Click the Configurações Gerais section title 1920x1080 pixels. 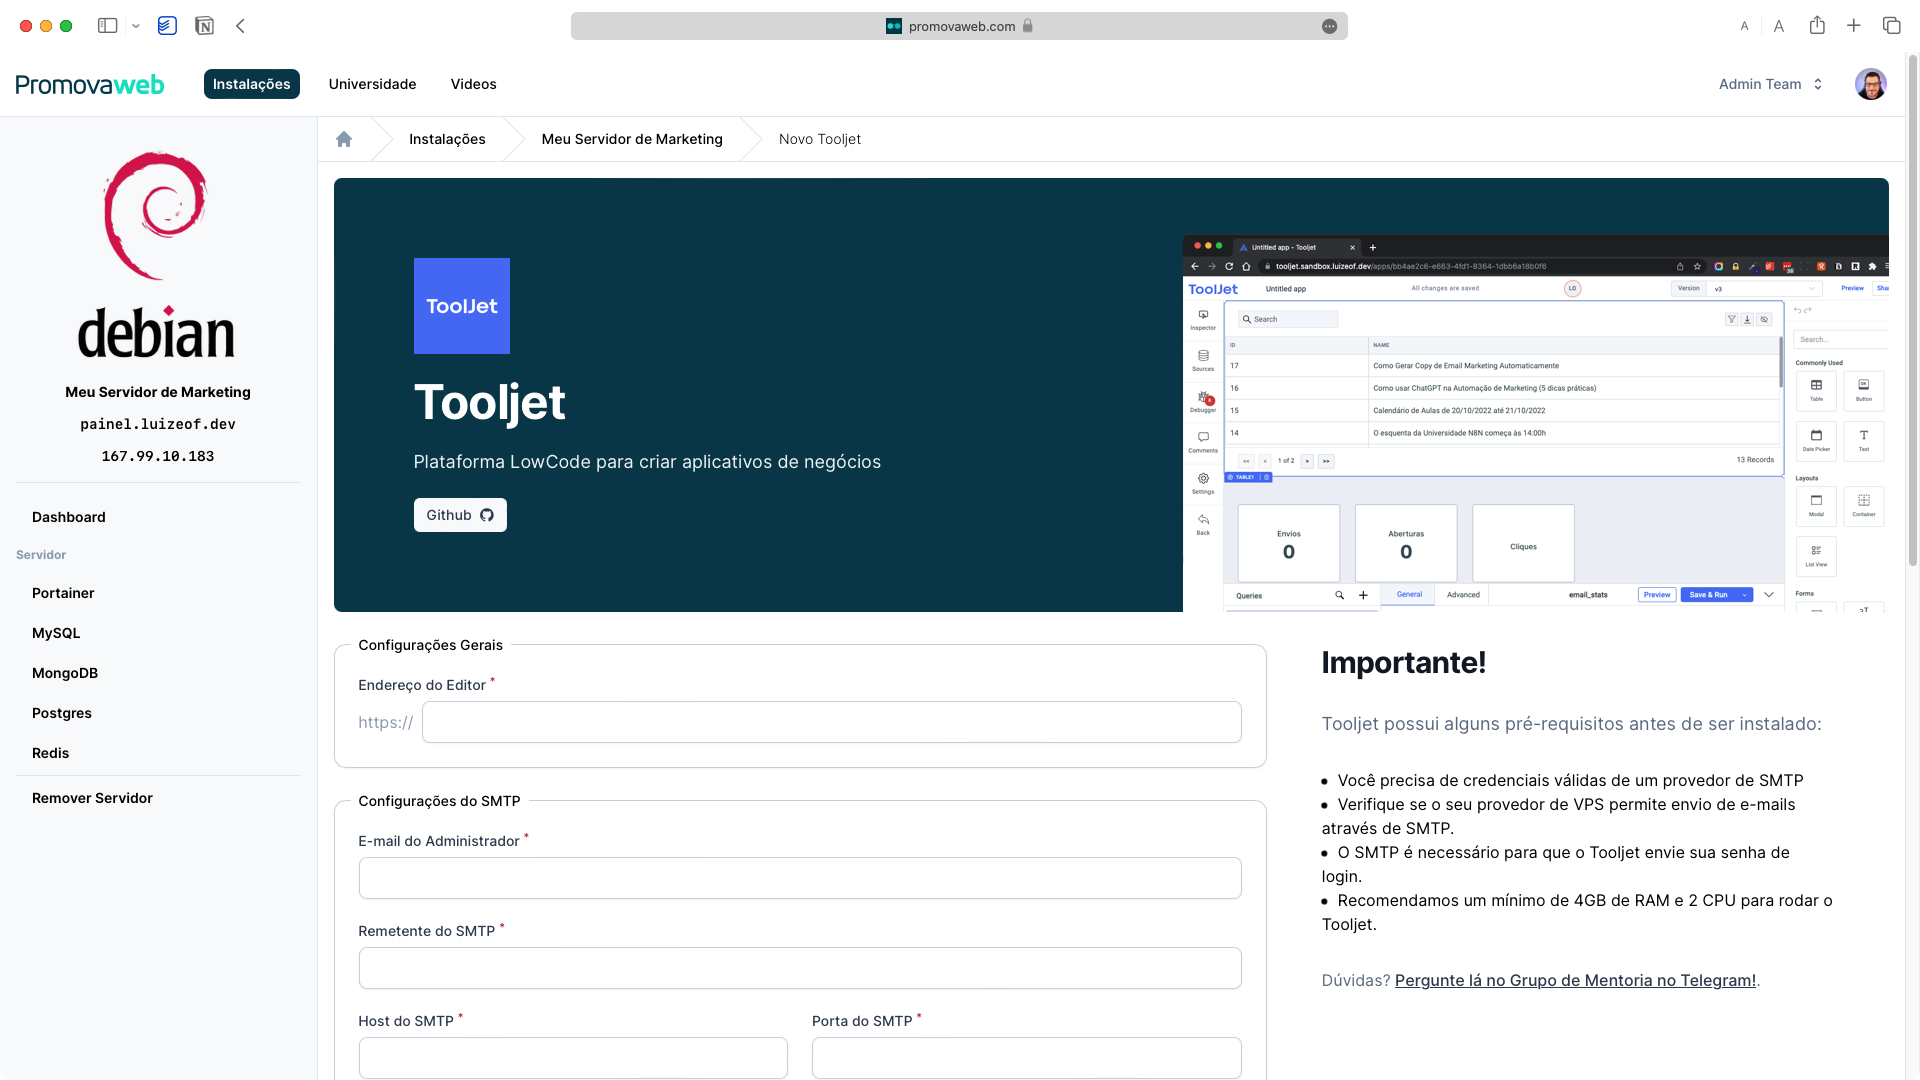pyautogui.click(x=431, y=645)
